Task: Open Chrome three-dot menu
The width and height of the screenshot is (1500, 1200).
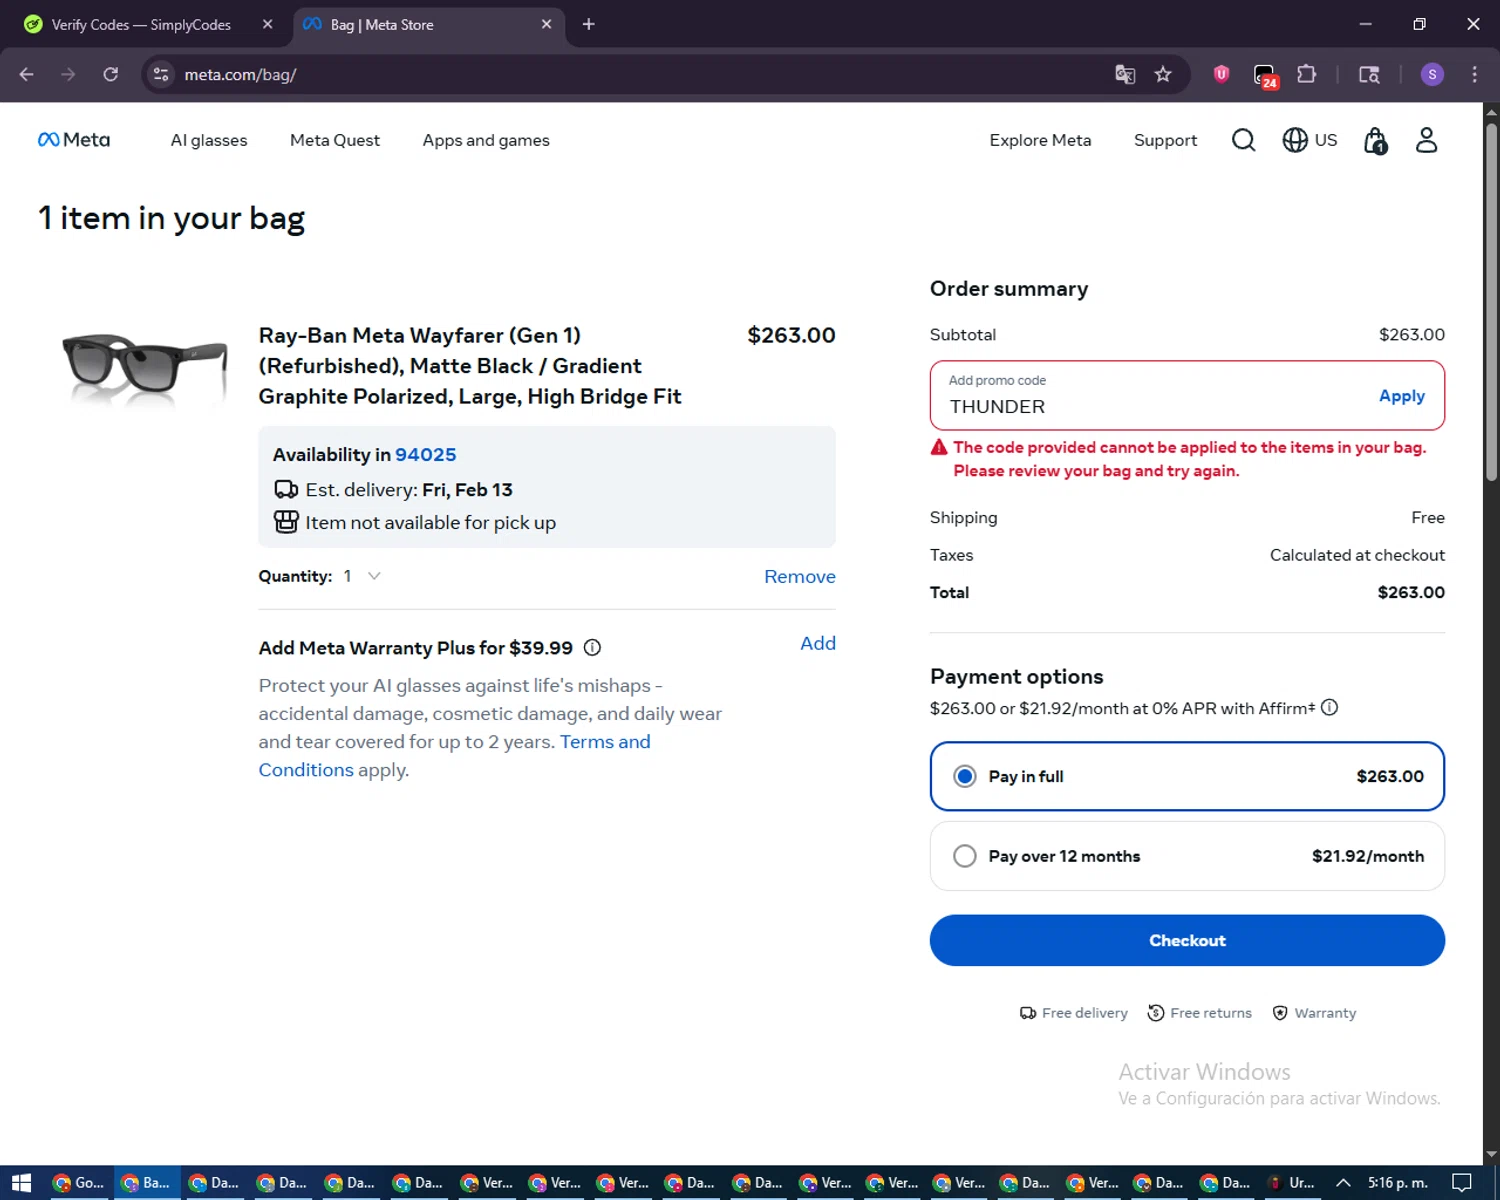Action: click(x=1474, y=74)
